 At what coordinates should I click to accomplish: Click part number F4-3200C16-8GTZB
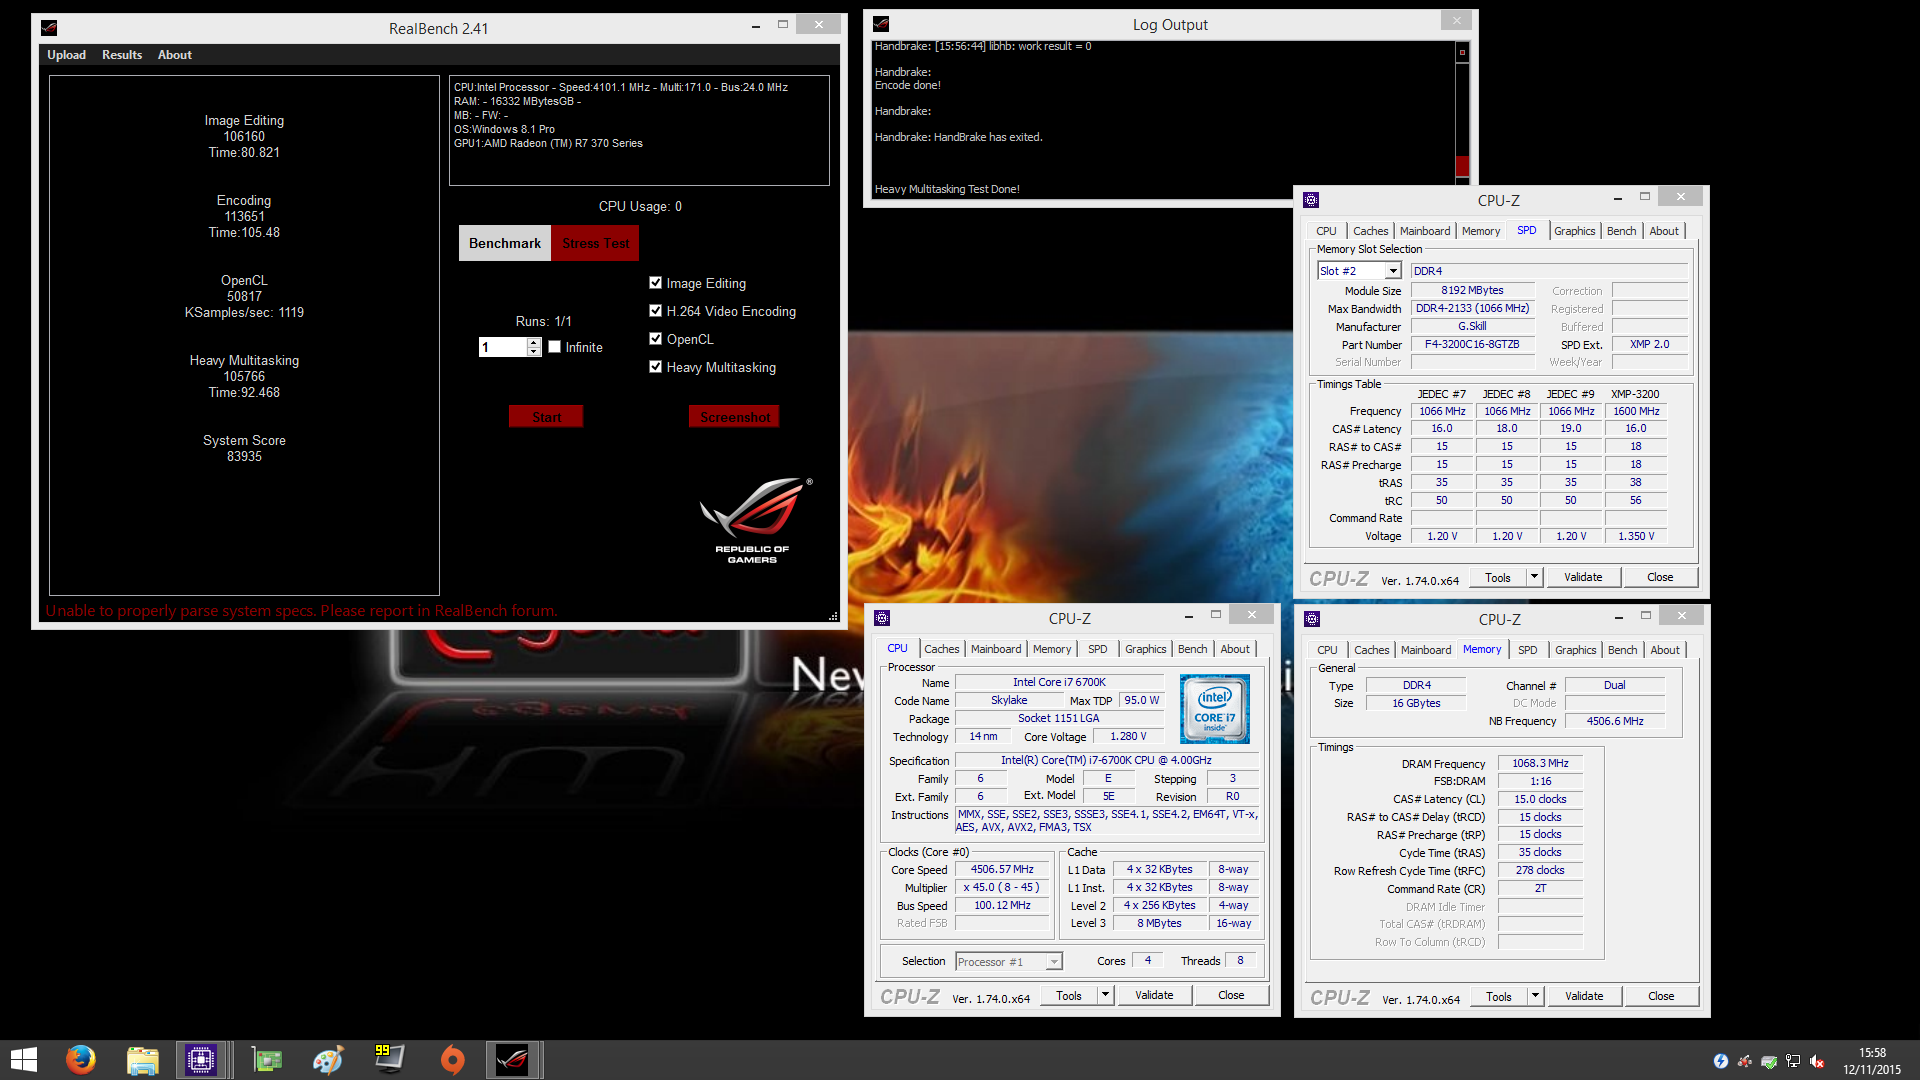tap(1472, 344)
